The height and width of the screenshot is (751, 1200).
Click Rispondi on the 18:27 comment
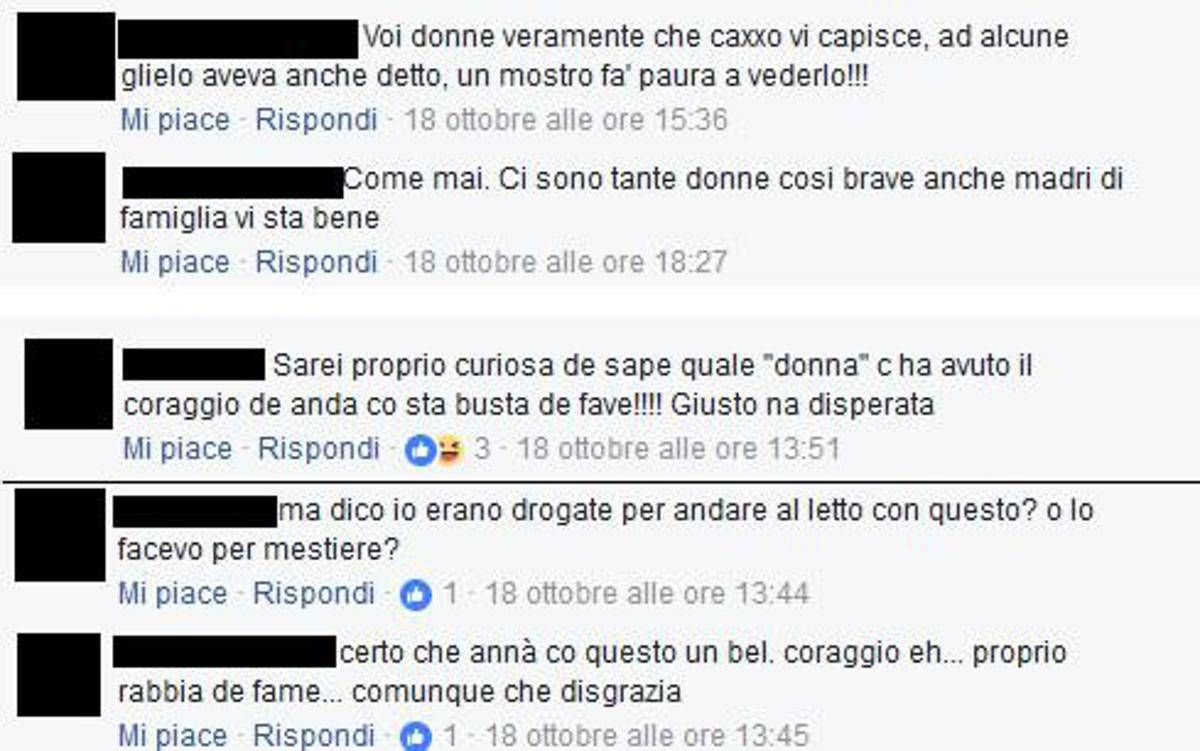click(317, 263)
